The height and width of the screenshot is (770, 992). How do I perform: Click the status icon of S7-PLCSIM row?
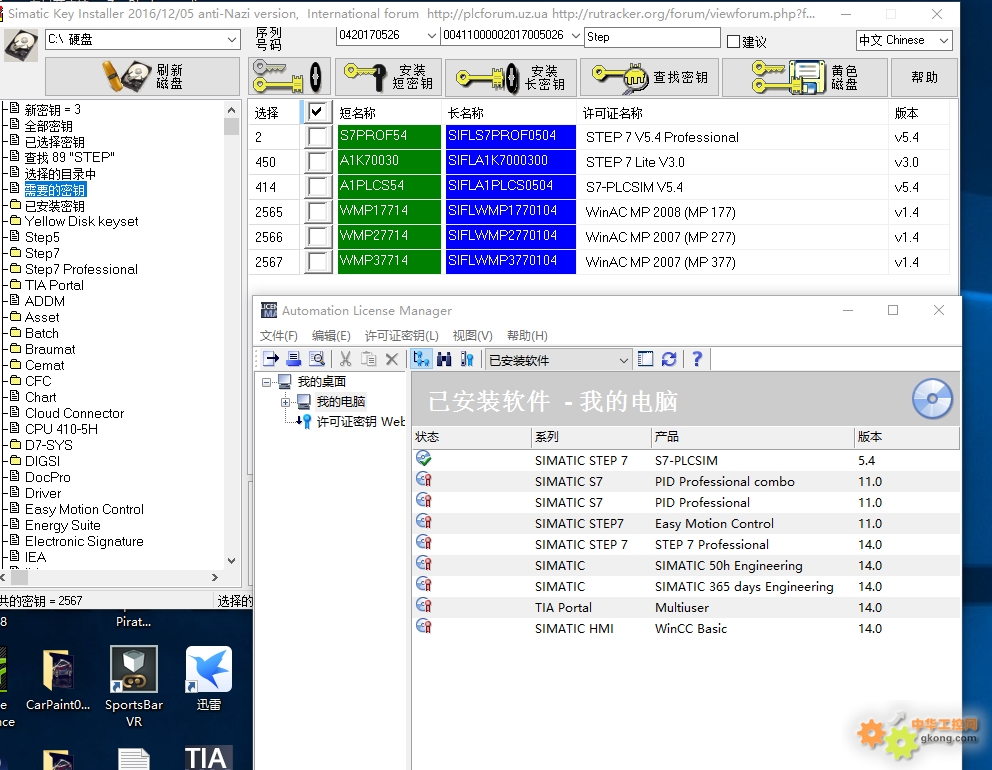(424, 459)
